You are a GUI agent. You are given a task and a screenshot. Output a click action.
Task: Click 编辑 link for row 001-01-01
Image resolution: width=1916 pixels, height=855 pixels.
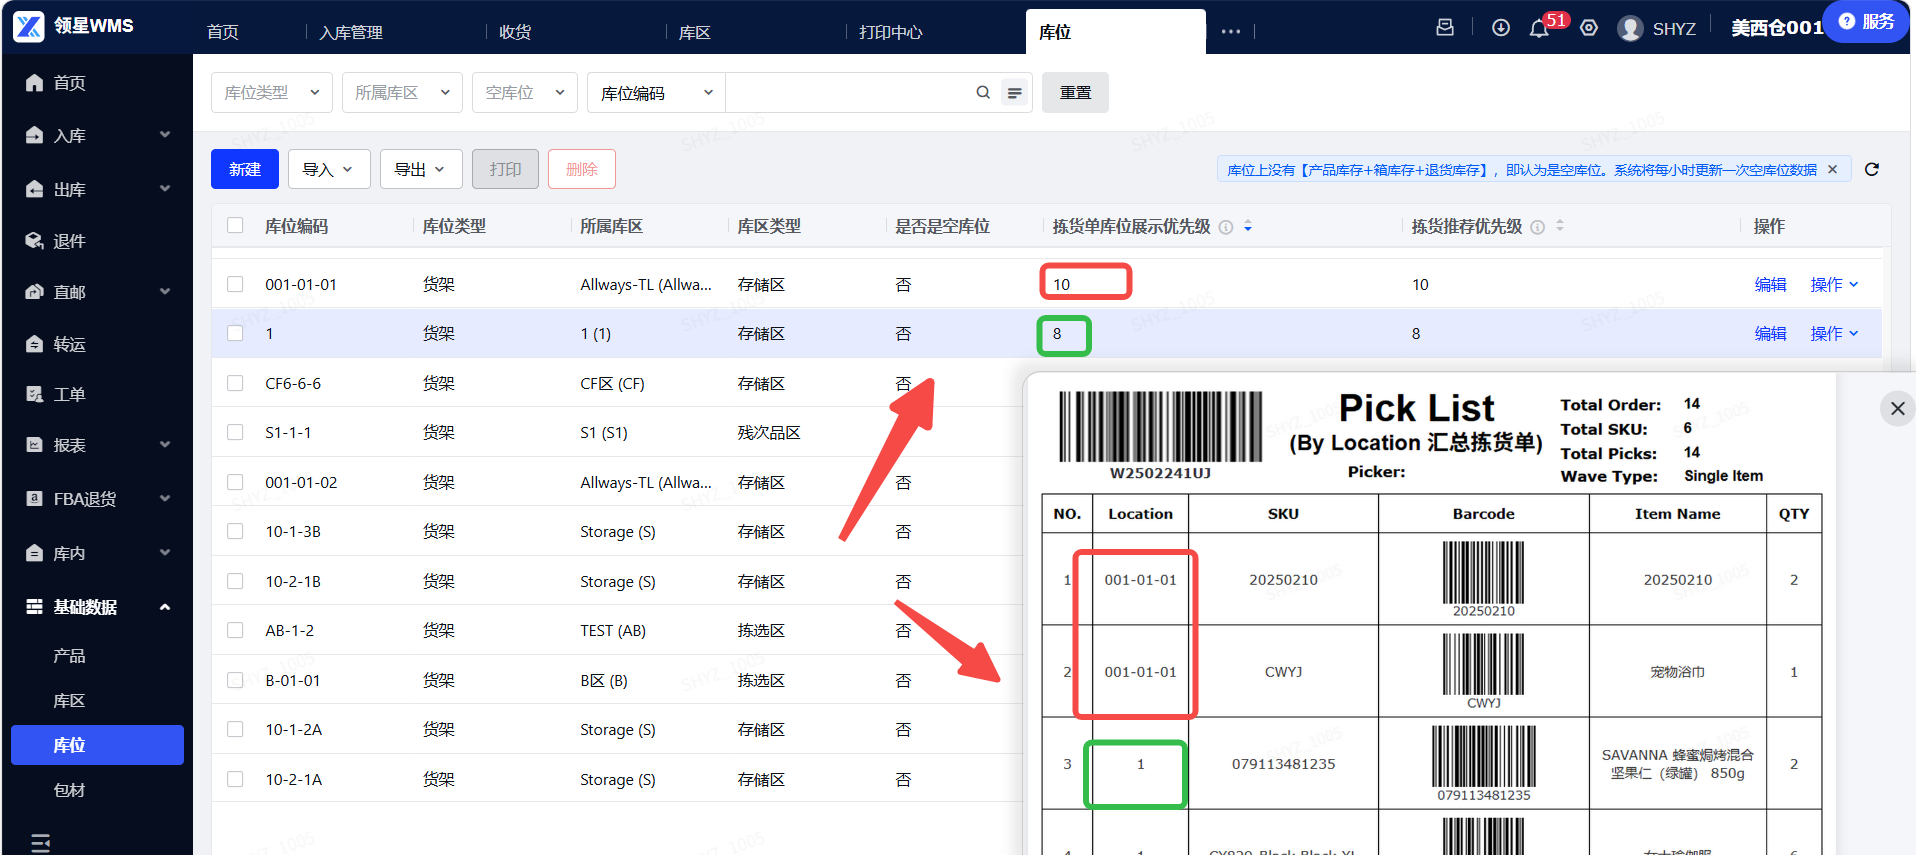click(1770, 284)
